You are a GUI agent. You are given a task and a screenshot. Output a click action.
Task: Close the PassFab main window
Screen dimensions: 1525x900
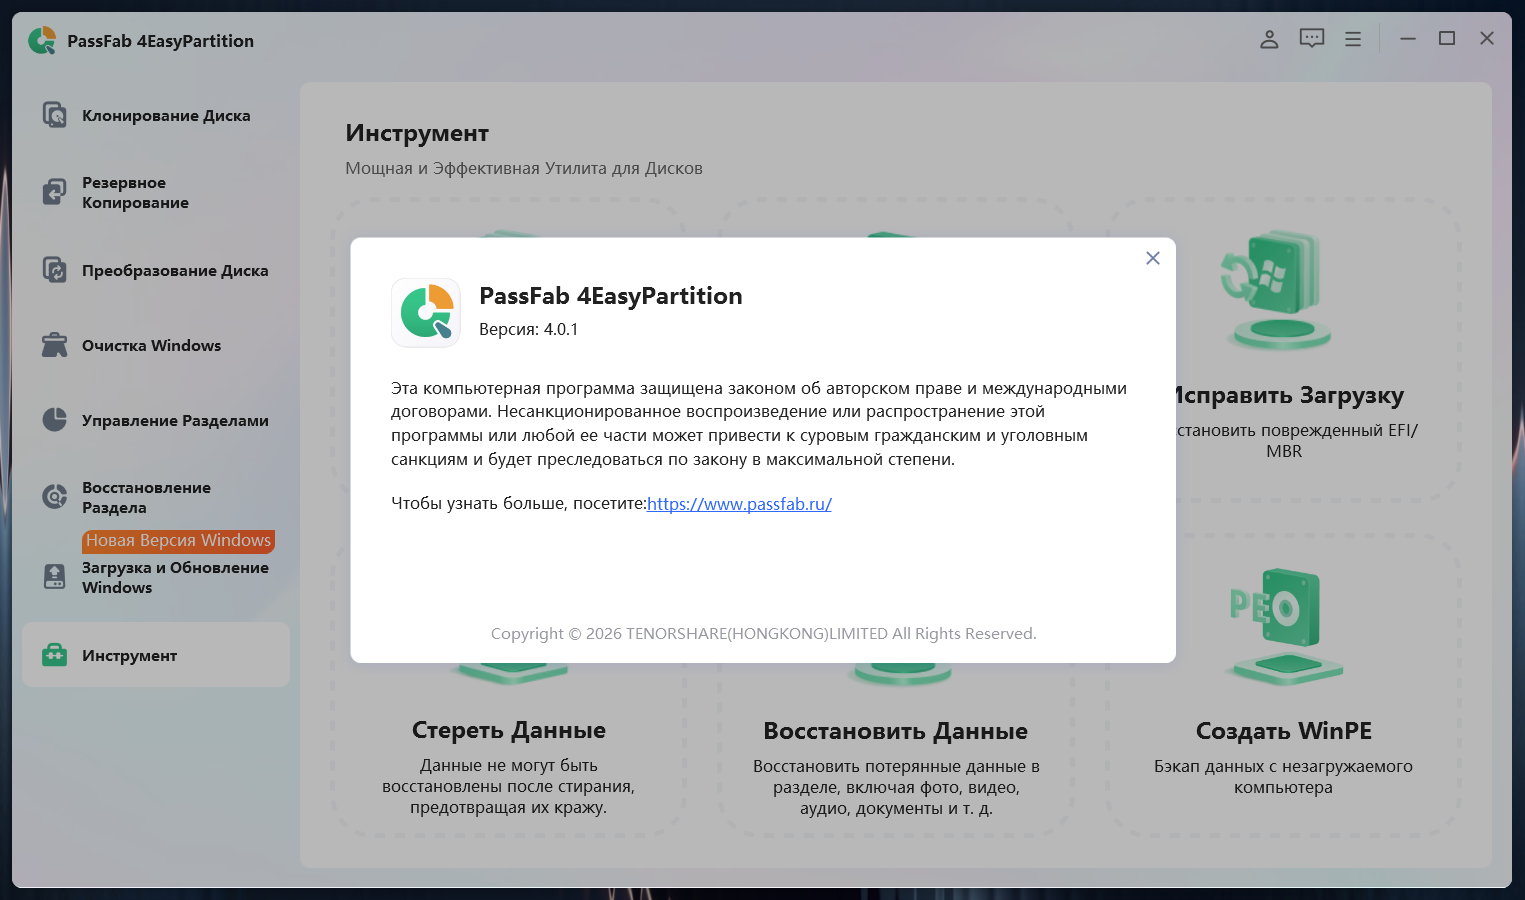tap(1487, 38)
